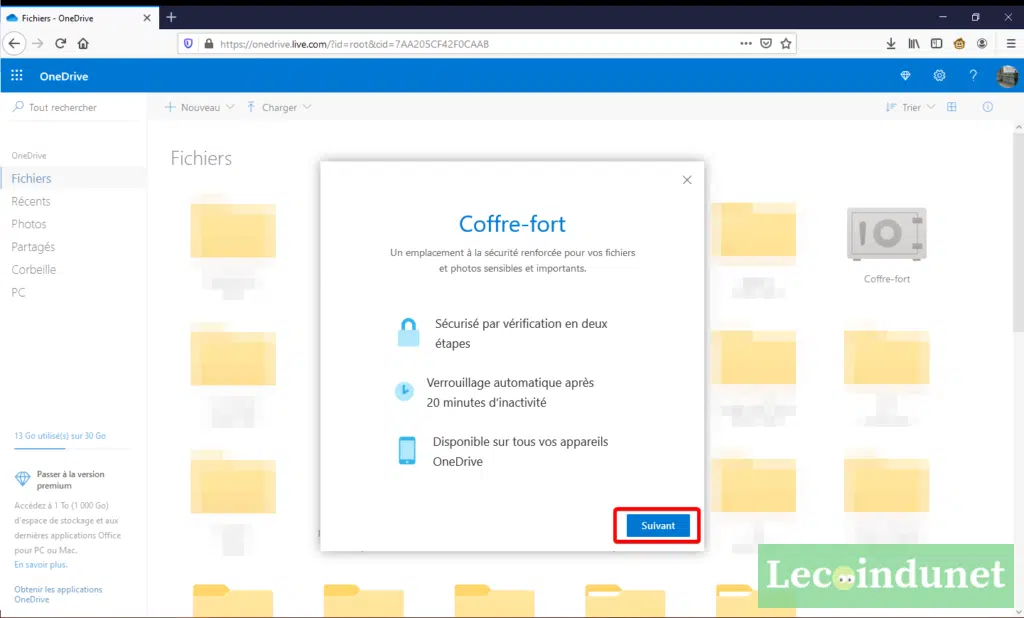Click the OneDrive header title
1024x618 pixels.
pyautogui.click(x=64, y=76)
